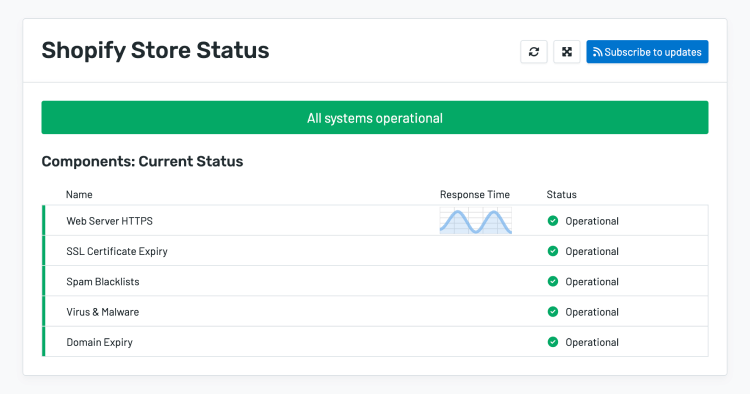
Task: Click the green check for Web Server HTTPS
Action: (553, 220)
